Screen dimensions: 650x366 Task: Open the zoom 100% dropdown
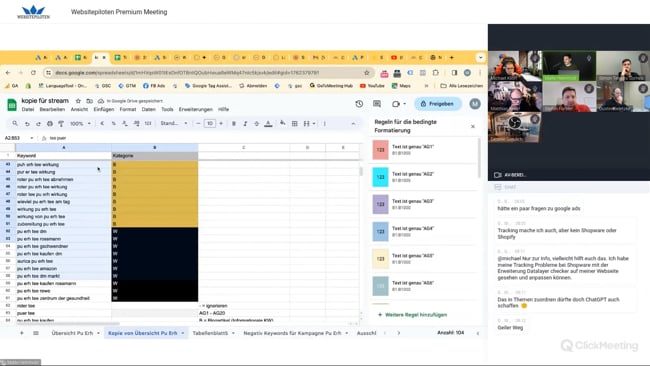pyautogui.click(x=80, y=124)
